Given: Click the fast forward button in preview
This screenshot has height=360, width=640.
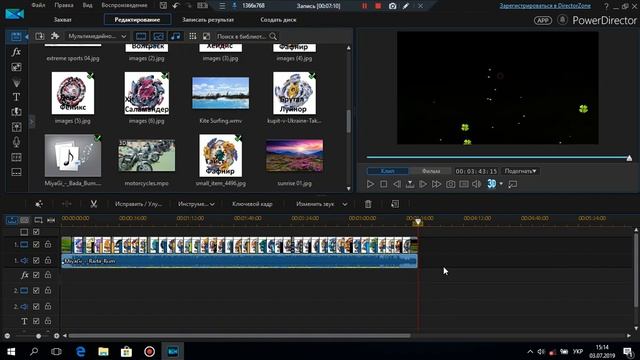Looking at the screenshot, I should [x=436, y=184].
